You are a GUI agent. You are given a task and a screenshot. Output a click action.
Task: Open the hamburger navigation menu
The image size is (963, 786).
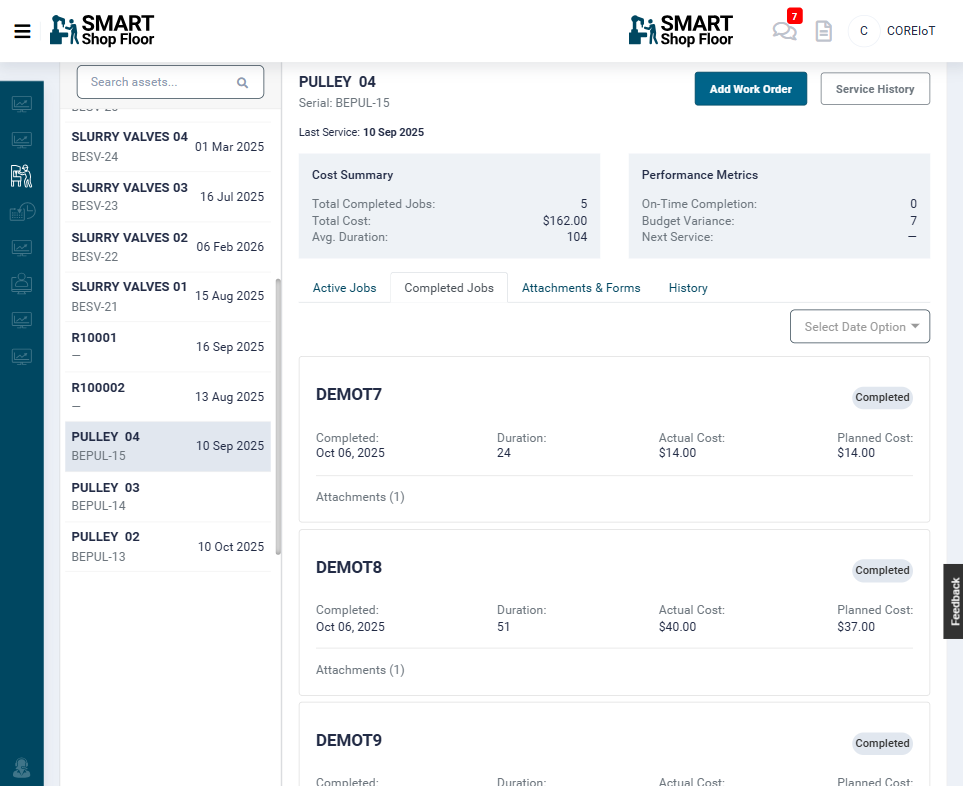22,31
